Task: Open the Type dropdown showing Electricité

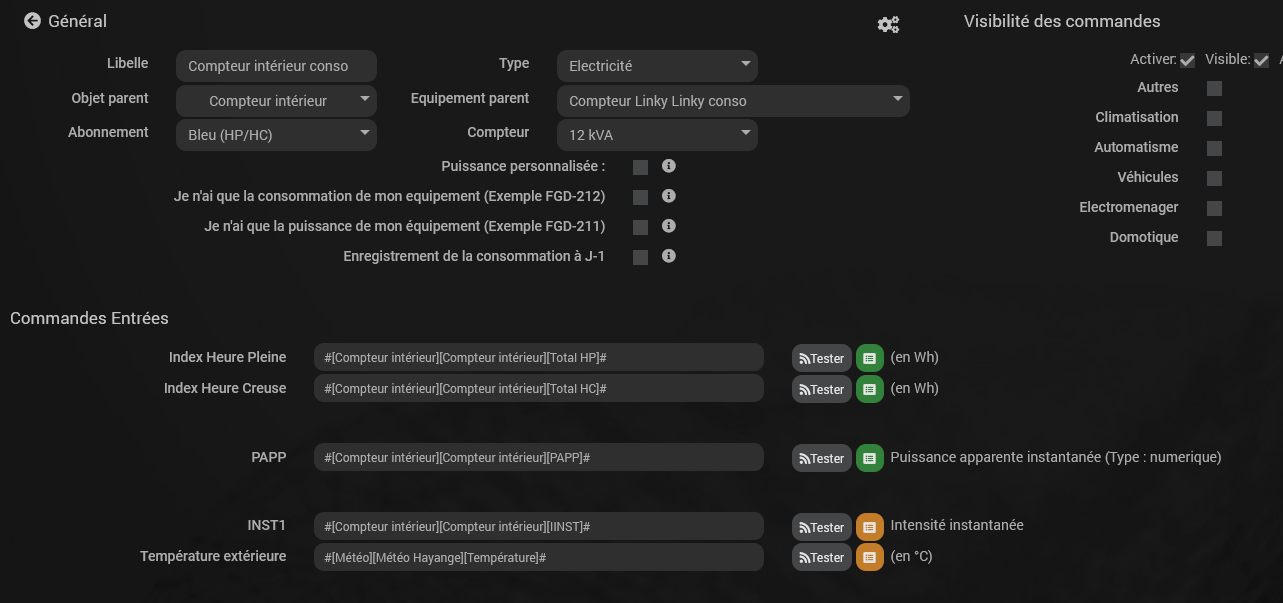Action: (x=657, y=66)
